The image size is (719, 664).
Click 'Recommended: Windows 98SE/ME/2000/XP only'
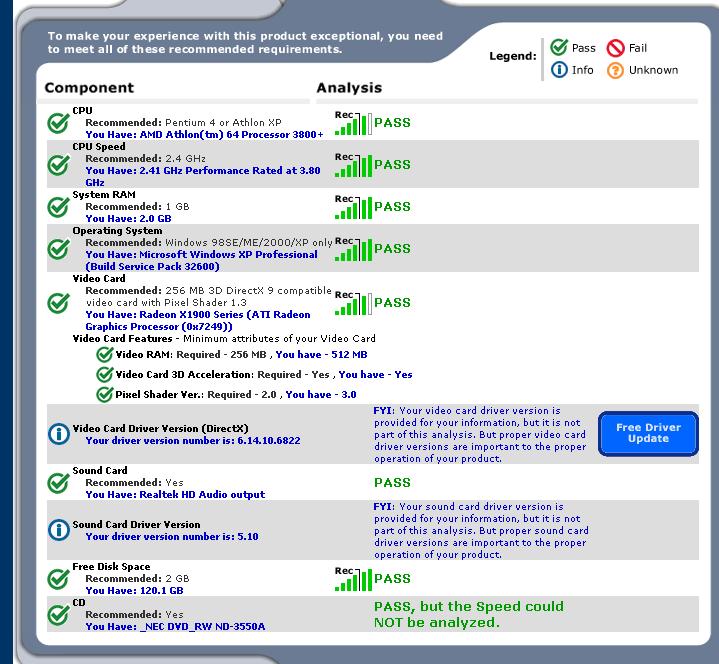[x=209, y=243]
